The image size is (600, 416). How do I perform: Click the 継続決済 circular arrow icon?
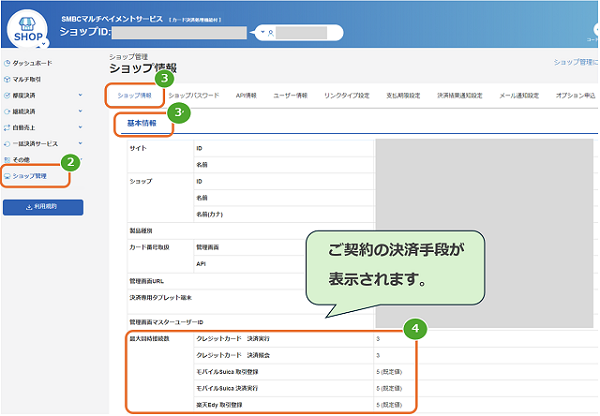[7, 111]
